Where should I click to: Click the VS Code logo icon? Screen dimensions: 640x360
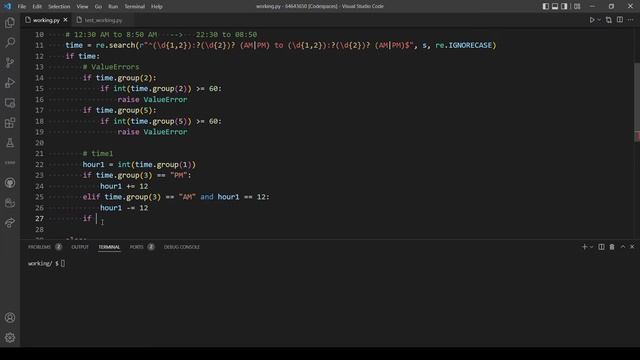(x=7, y=6)
